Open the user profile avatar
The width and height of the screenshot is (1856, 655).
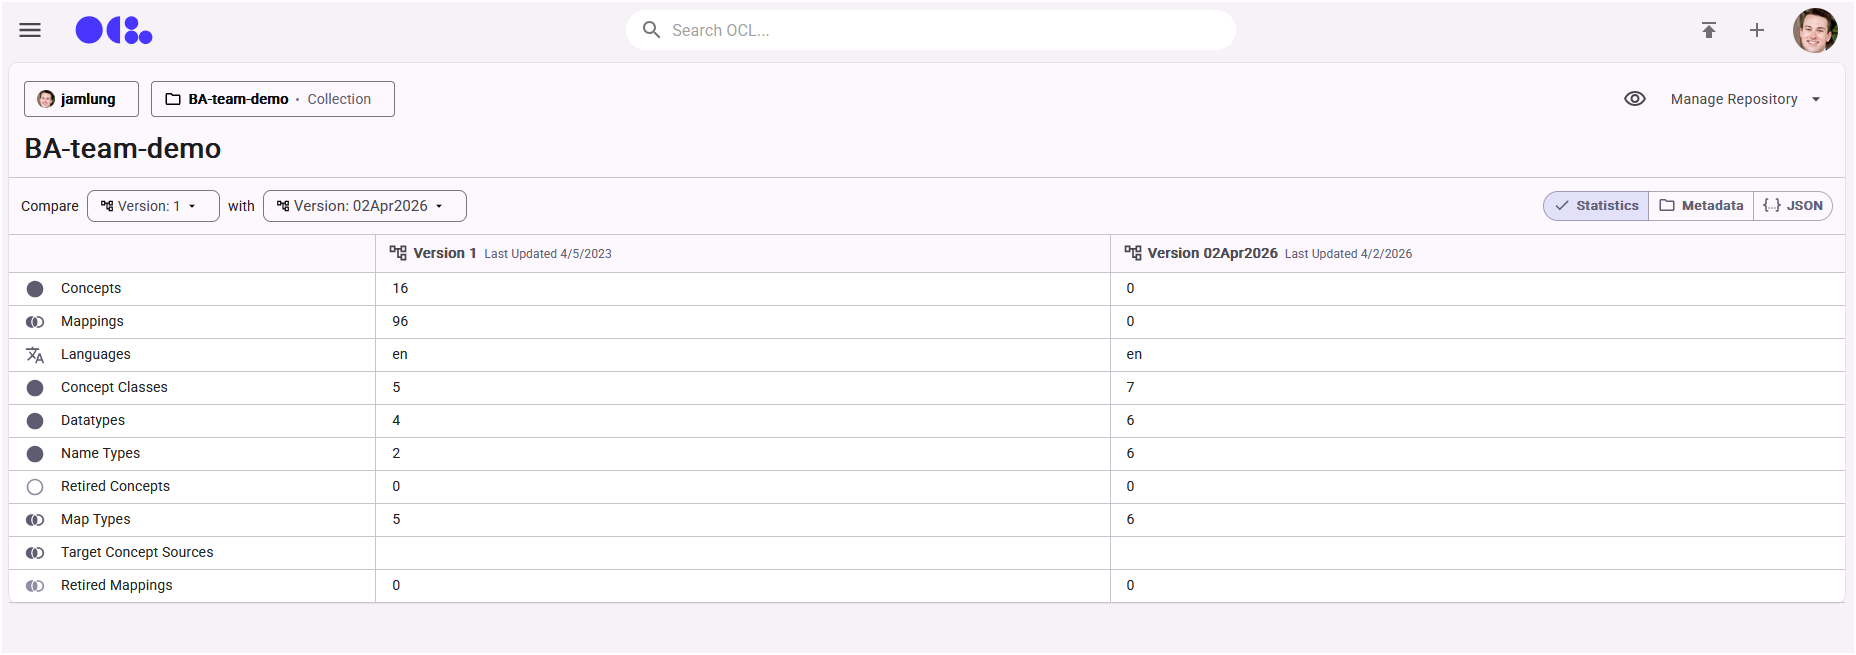tap(1814, 30)
